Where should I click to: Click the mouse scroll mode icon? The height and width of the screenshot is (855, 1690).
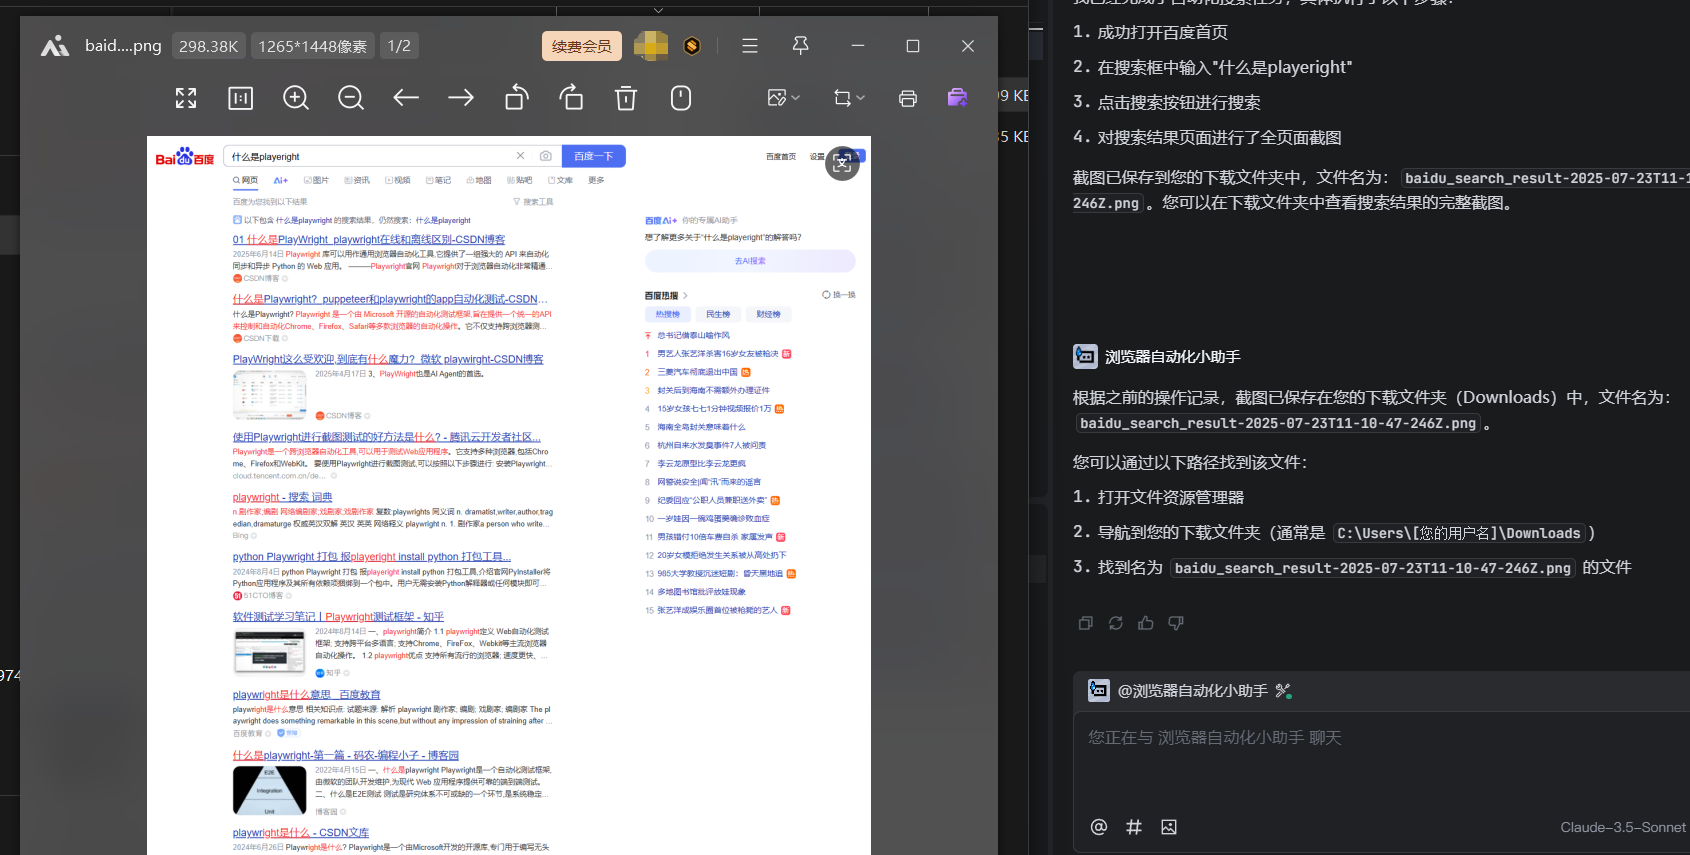(x=681, y=98)
